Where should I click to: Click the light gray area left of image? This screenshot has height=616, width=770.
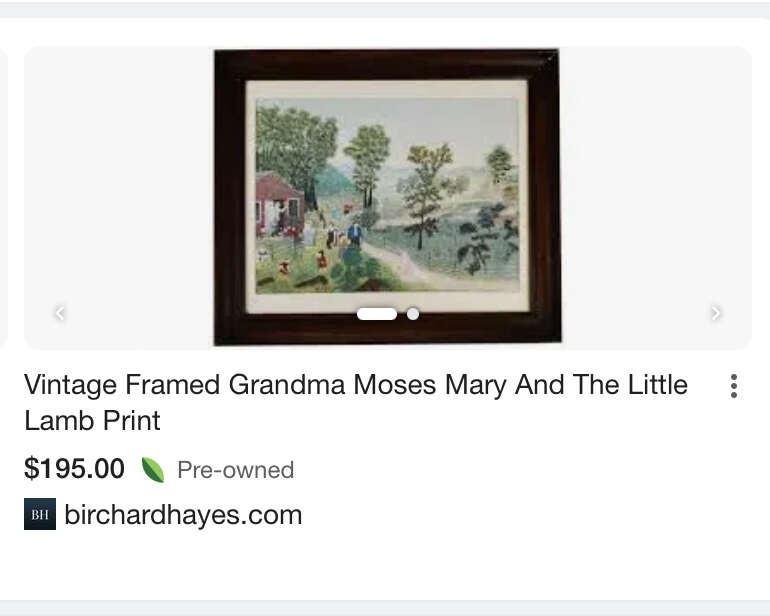[118, 197]
